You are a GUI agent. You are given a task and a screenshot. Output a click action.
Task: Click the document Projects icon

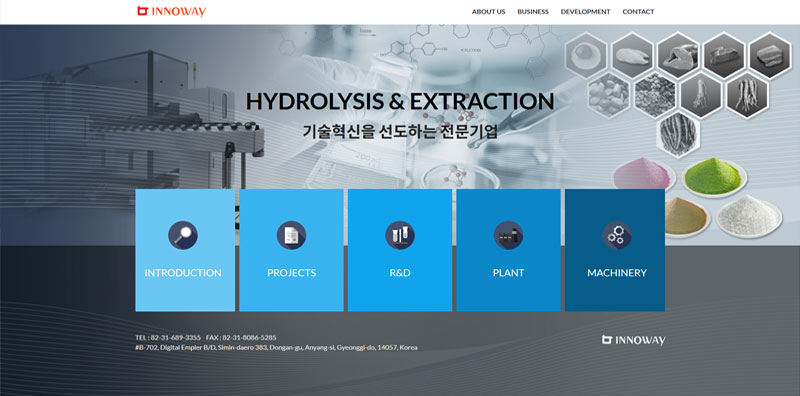click(x=291, y=235)
